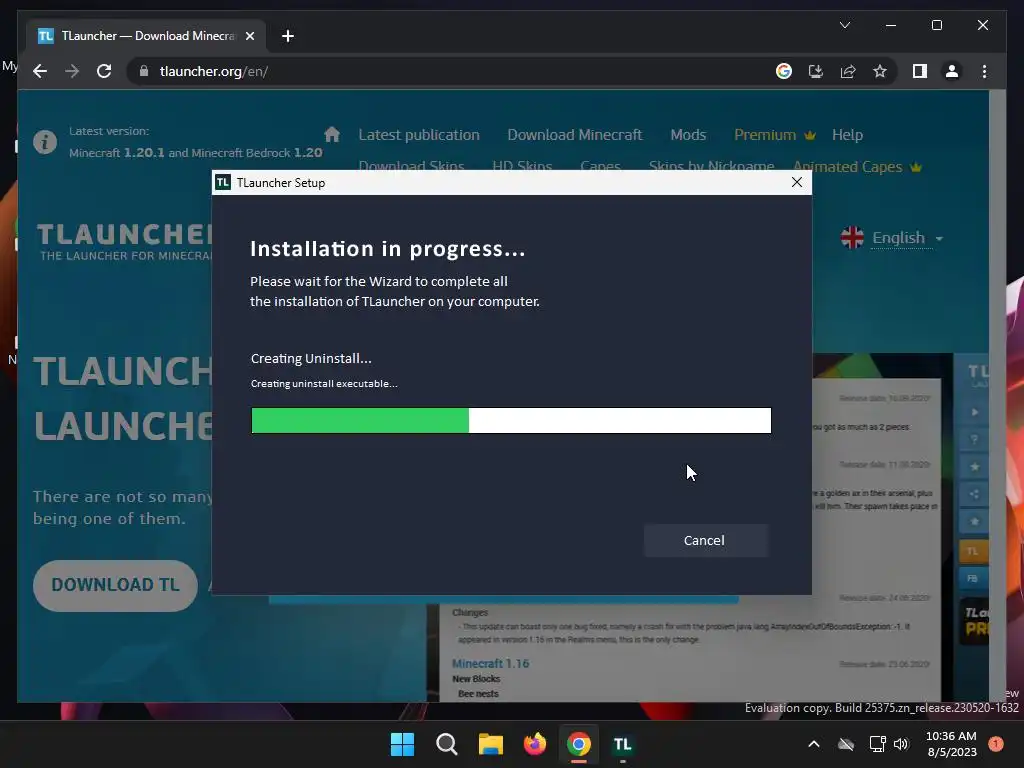The width and height of the screenshot is (1024, 768).
Task: Select the TLauncher — Download Minecraft tab
Action: pos(146,36)
